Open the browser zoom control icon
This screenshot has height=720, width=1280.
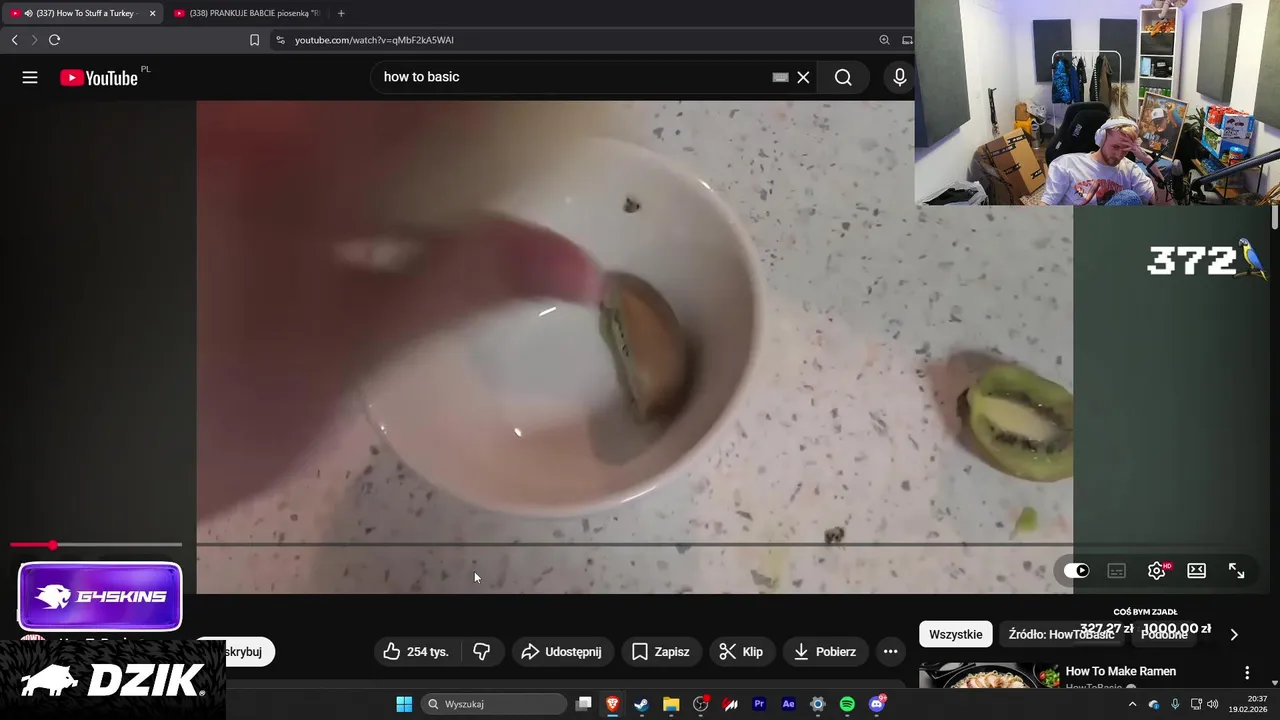point(884,40)
